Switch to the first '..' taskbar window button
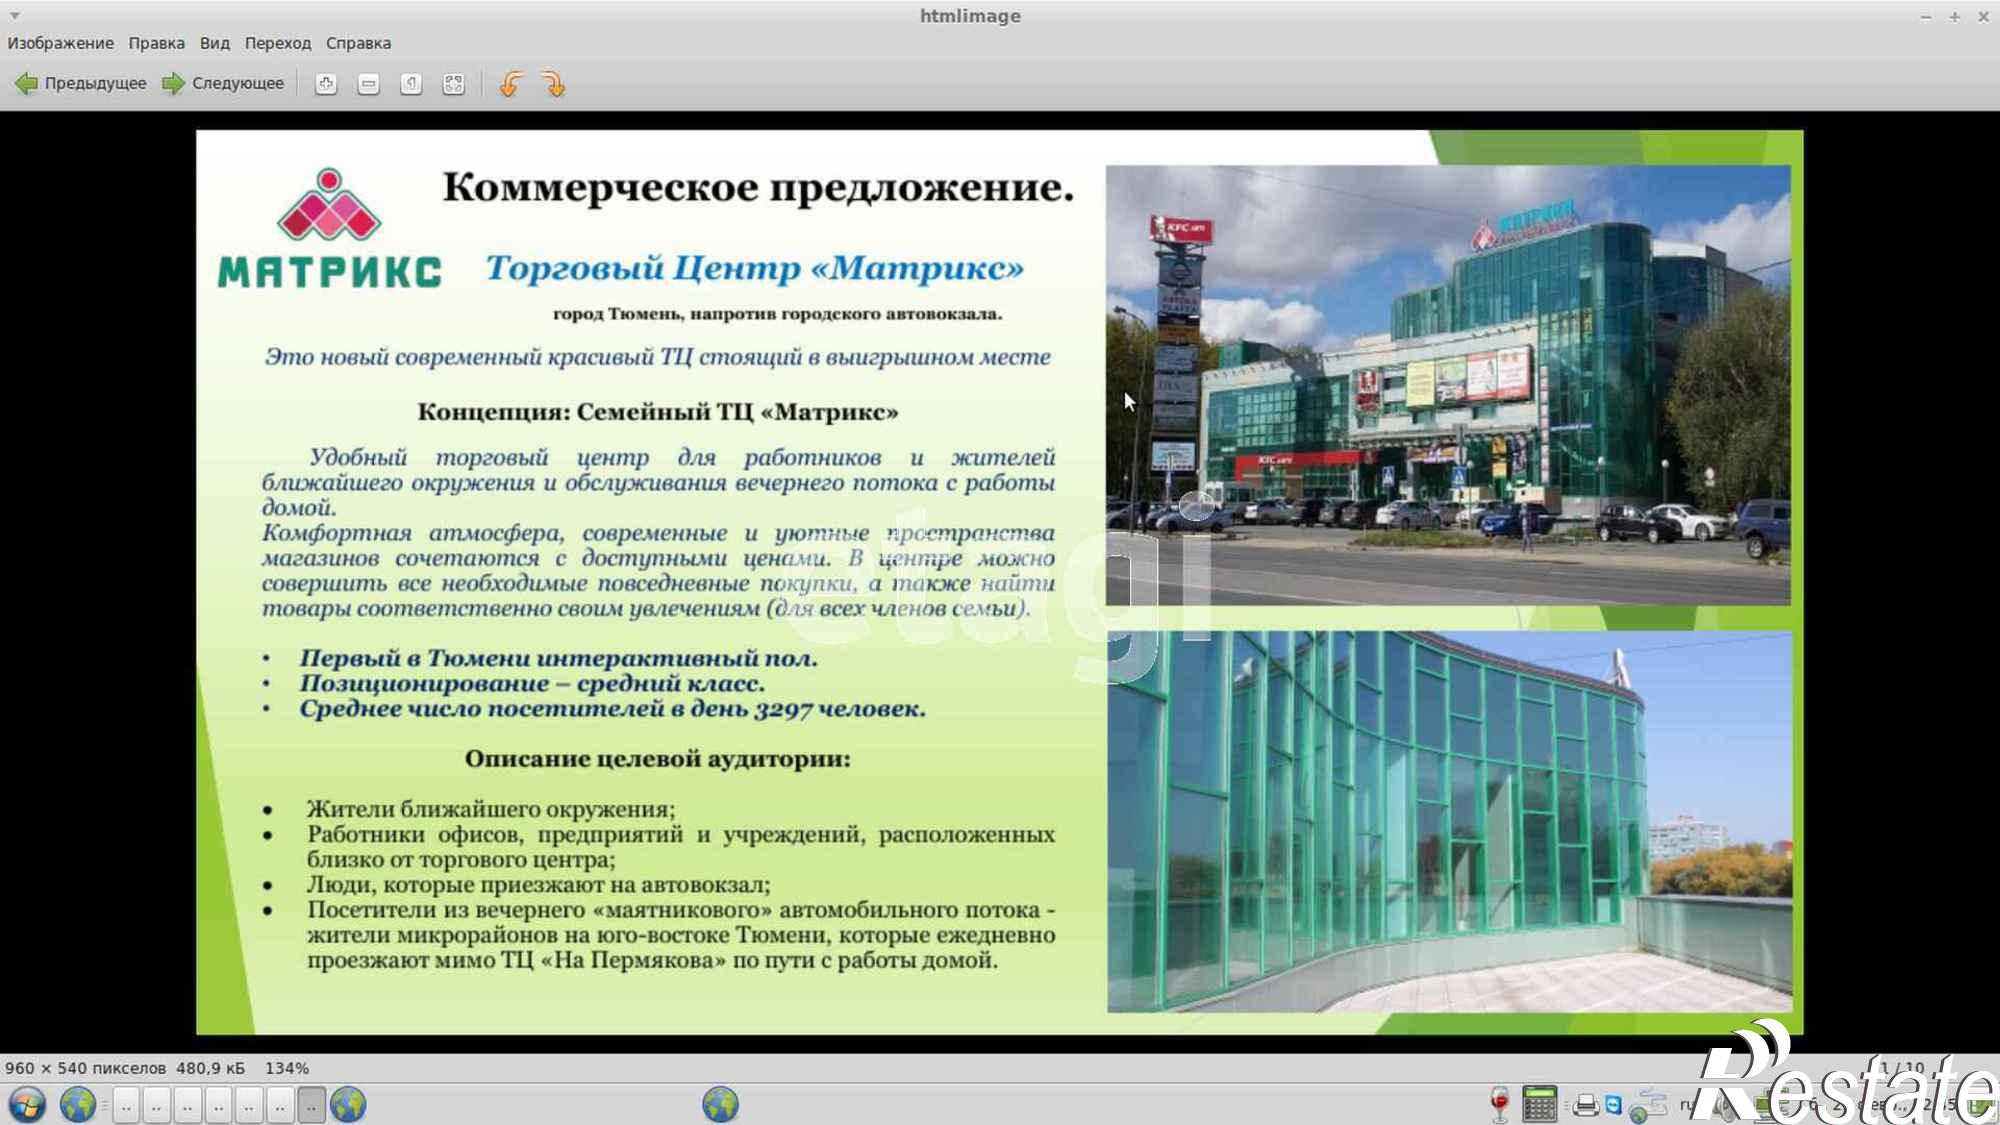The width and height of the screenshot is (2000, 1125). pyautogui.click(x=126, y=1106)
